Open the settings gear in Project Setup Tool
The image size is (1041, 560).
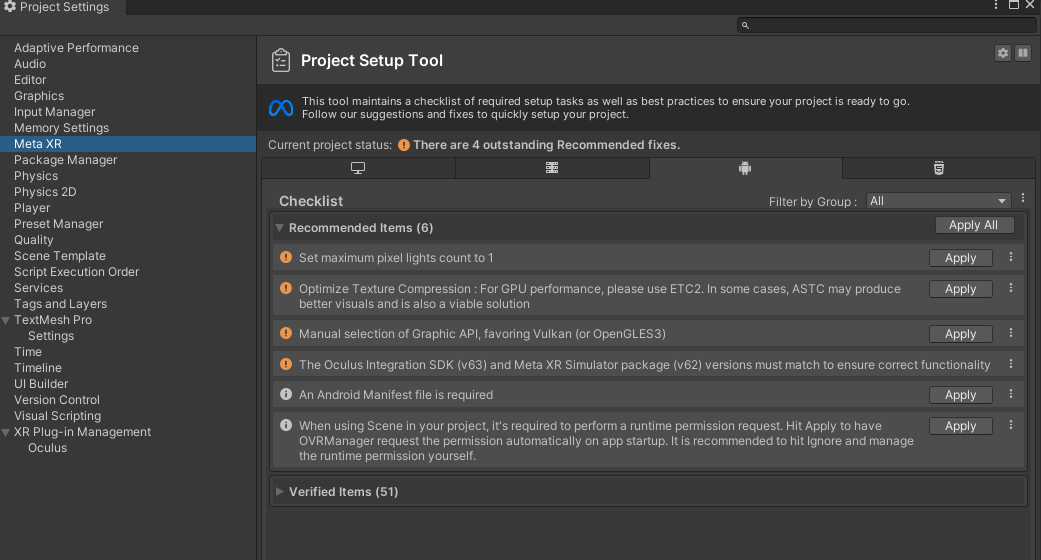(x=1003, y=53)
